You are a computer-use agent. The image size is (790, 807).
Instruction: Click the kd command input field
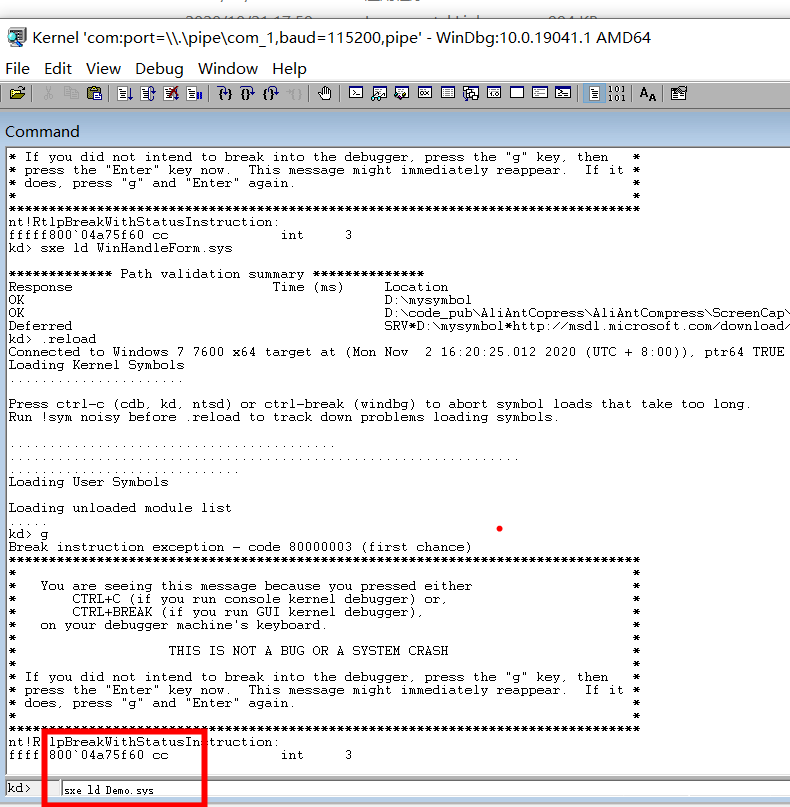(x=425, y=789)
